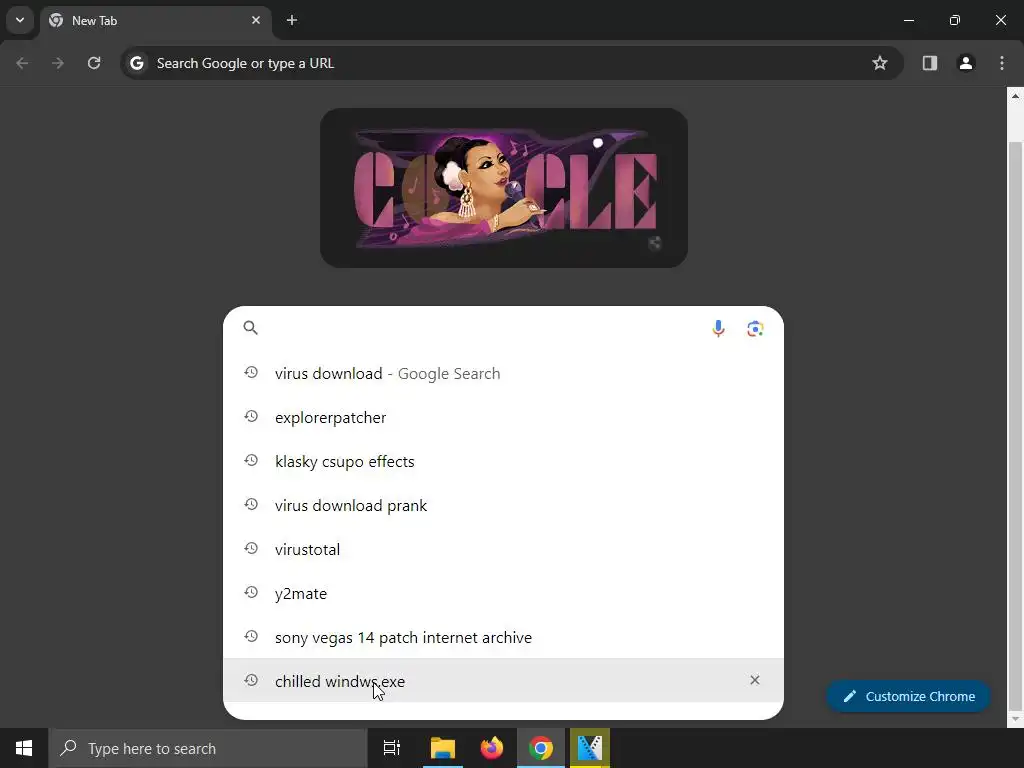Open the tab search dropdown arrow
The height and width of the screenshot is (768, 1024).
coord(20,20)
